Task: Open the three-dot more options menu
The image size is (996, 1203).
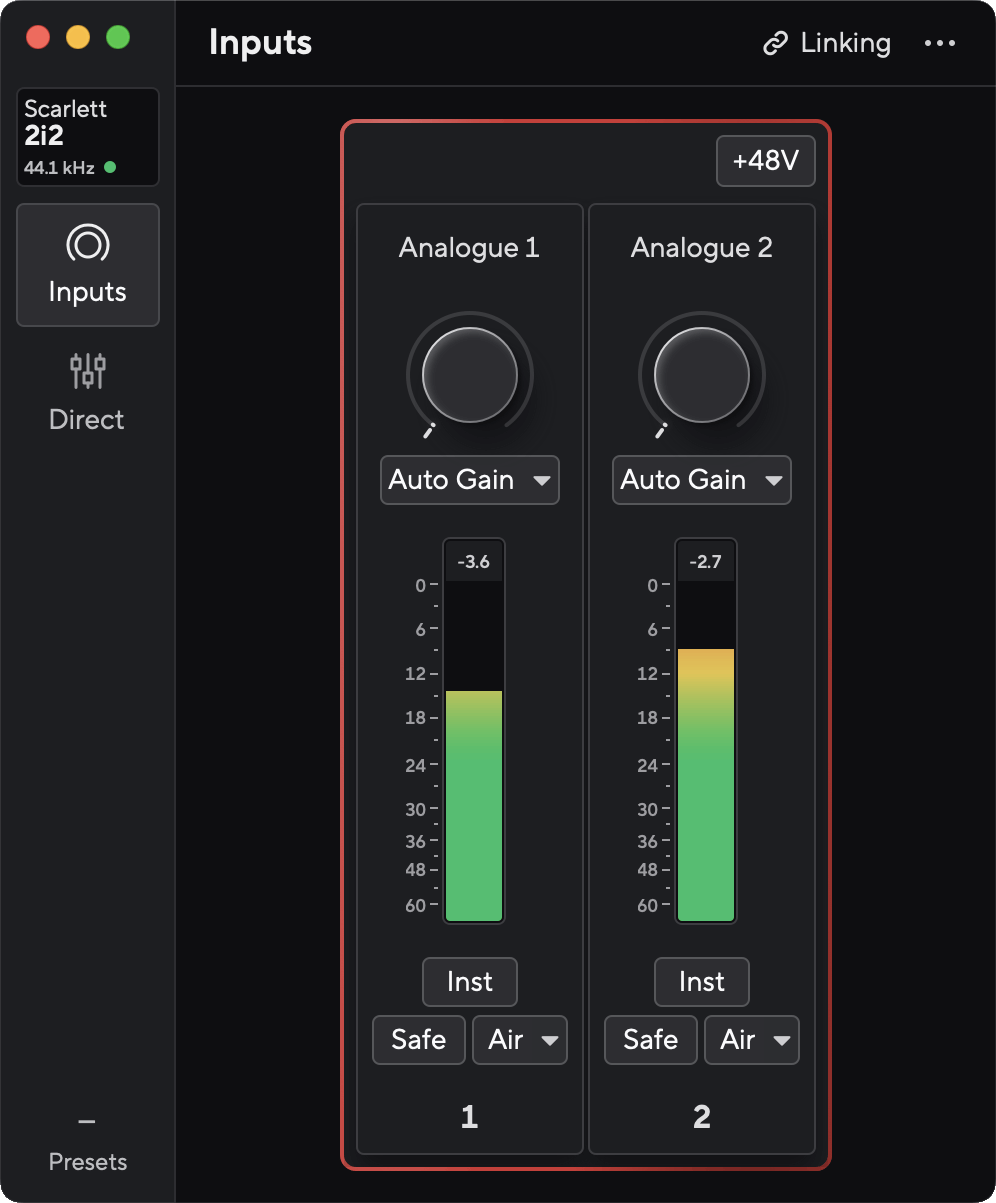Action: coord(940,44)
